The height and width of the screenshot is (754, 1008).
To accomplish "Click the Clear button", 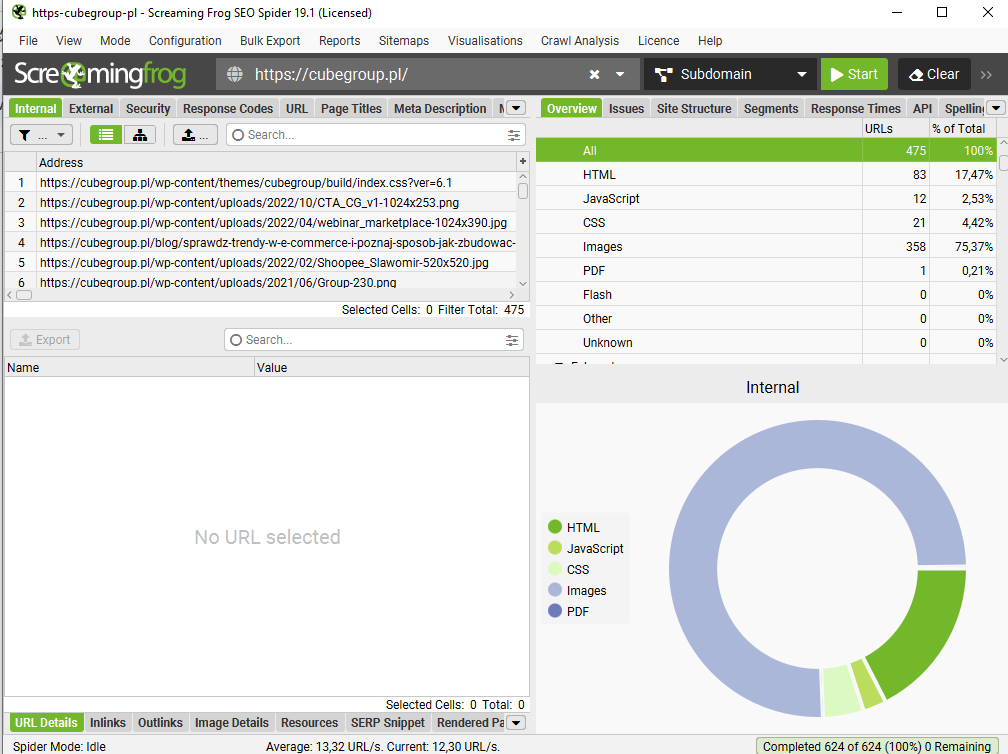I will (934, 75).
